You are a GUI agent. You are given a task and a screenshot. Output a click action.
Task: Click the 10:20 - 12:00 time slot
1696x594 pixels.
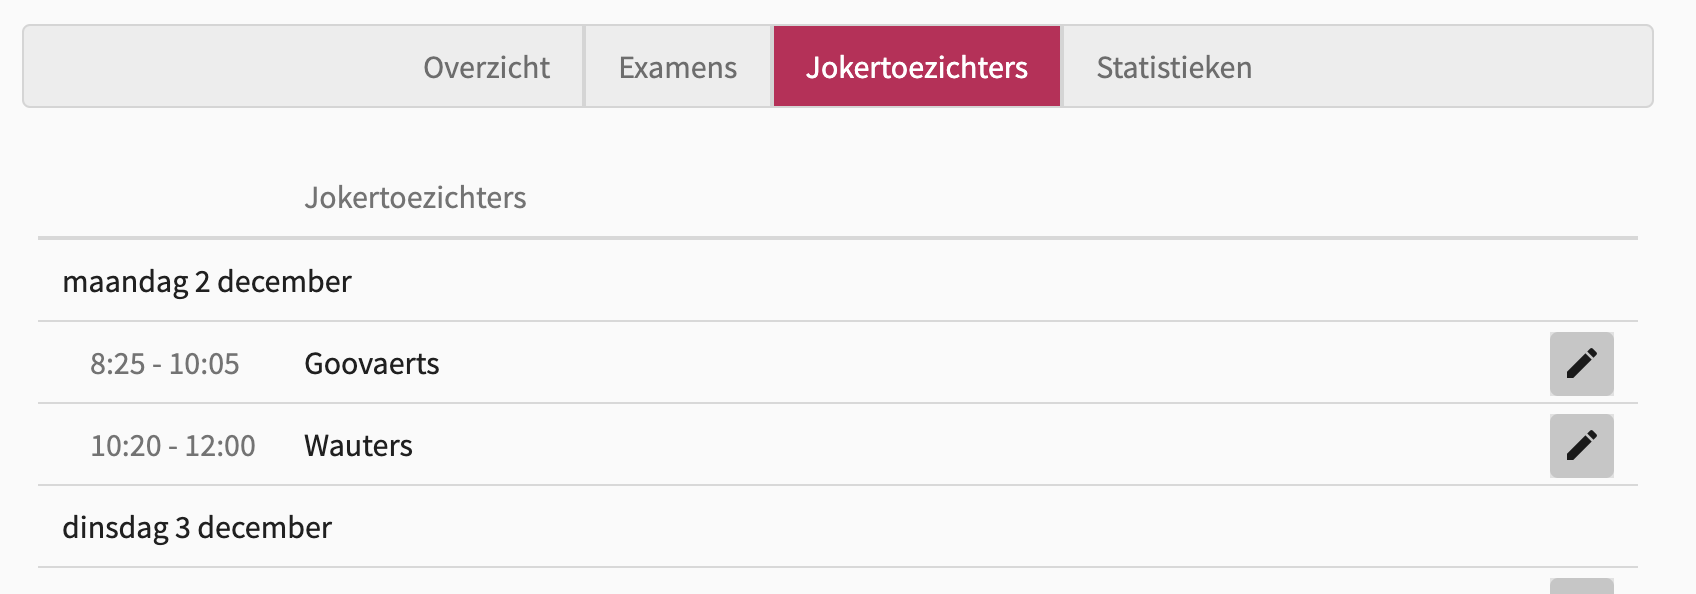point(173,446)
